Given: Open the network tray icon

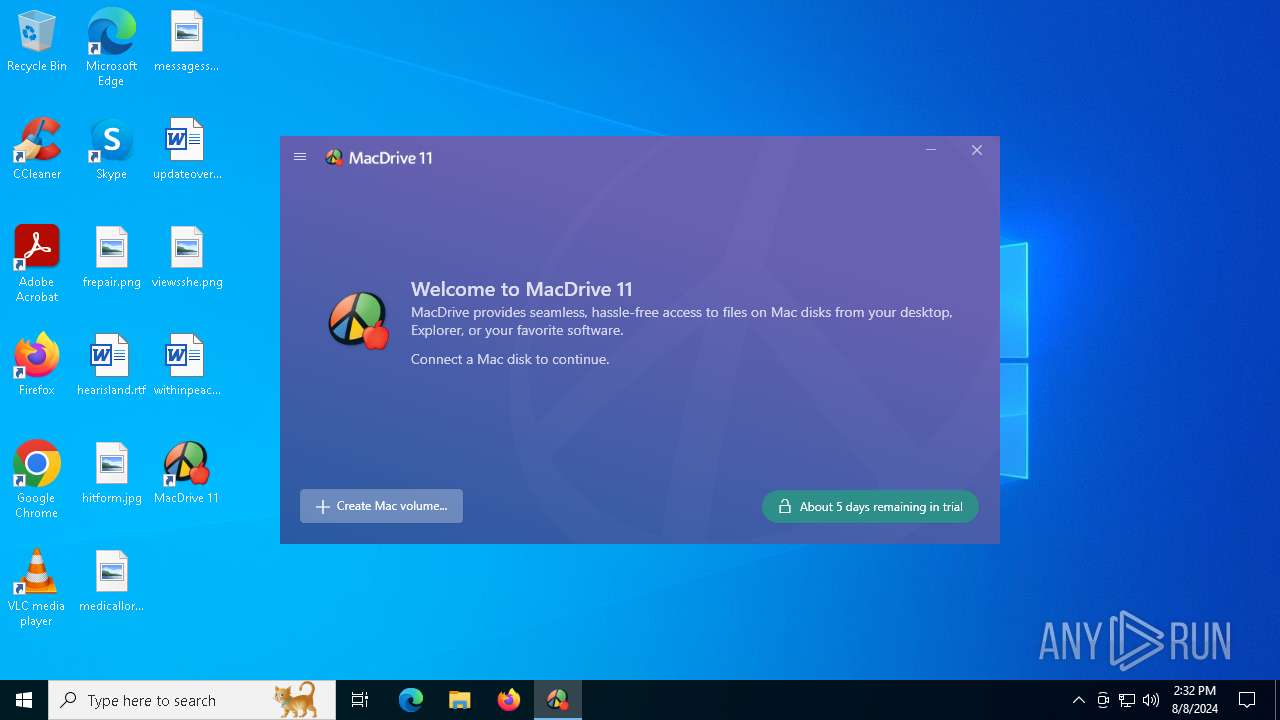Looking at the screenshot, I should (1127, 700).
